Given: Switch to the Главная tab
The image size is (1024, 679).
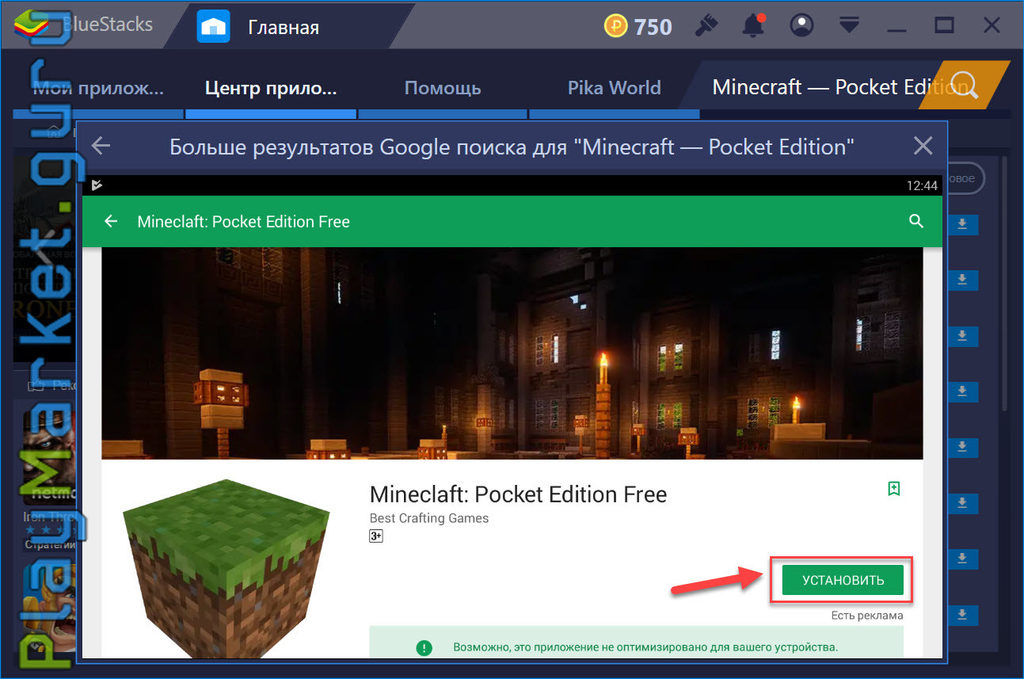Looking at the screenshot, I should click(283, 27).
